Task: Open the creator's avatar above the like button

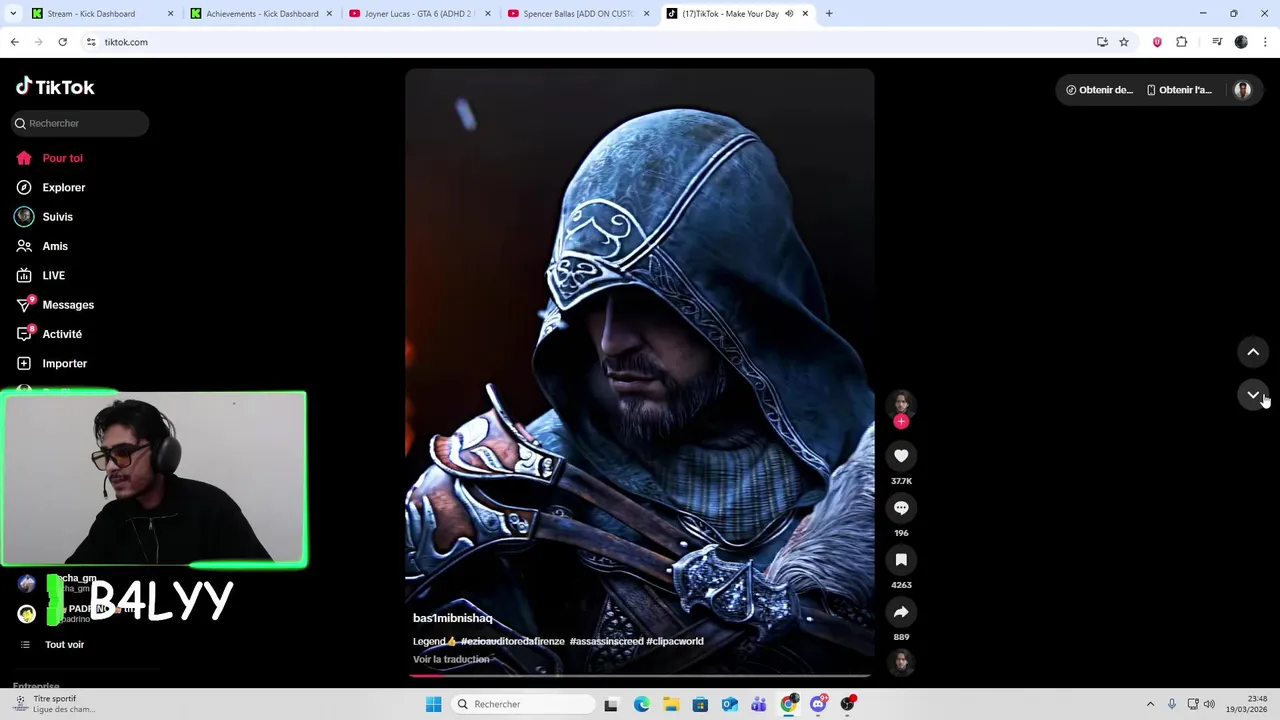Action: (x=901, y=403)
